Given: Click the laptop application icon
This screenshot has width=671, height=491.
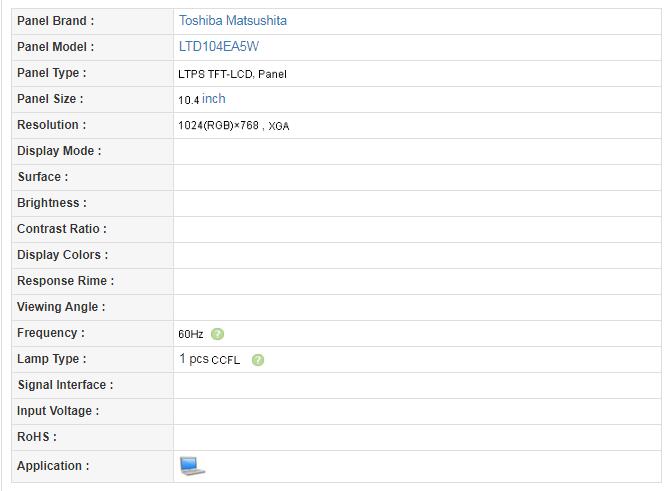Looking at the screenshot, I should click(192, 466).
